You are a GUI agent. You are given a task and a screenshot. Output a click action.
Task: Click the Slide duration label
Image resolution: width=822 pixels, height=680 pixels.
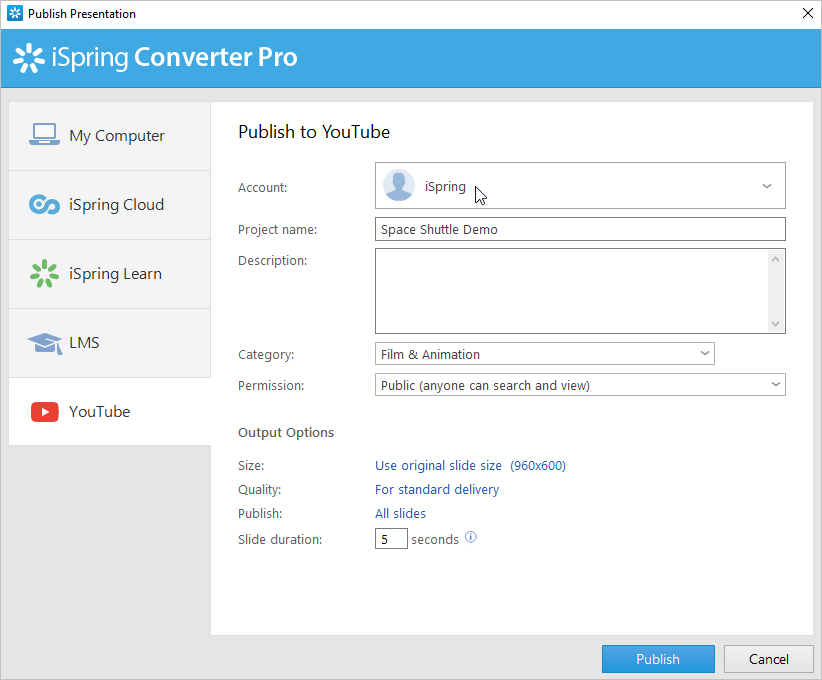point(280,539)
